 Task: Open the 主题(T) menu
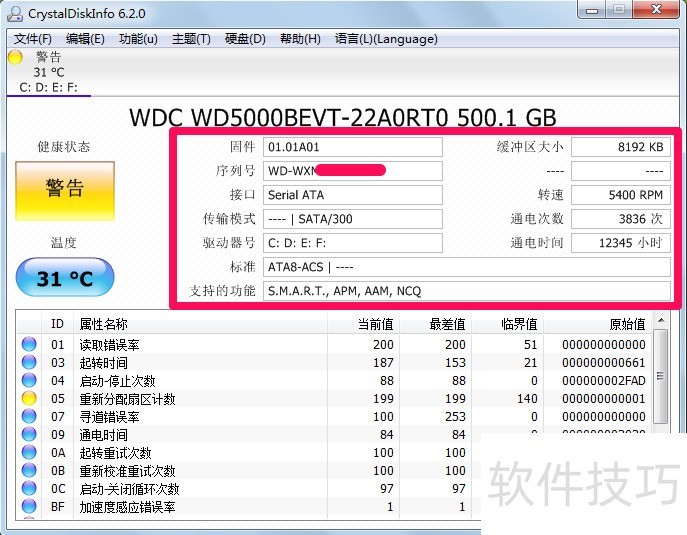point(191,39)
